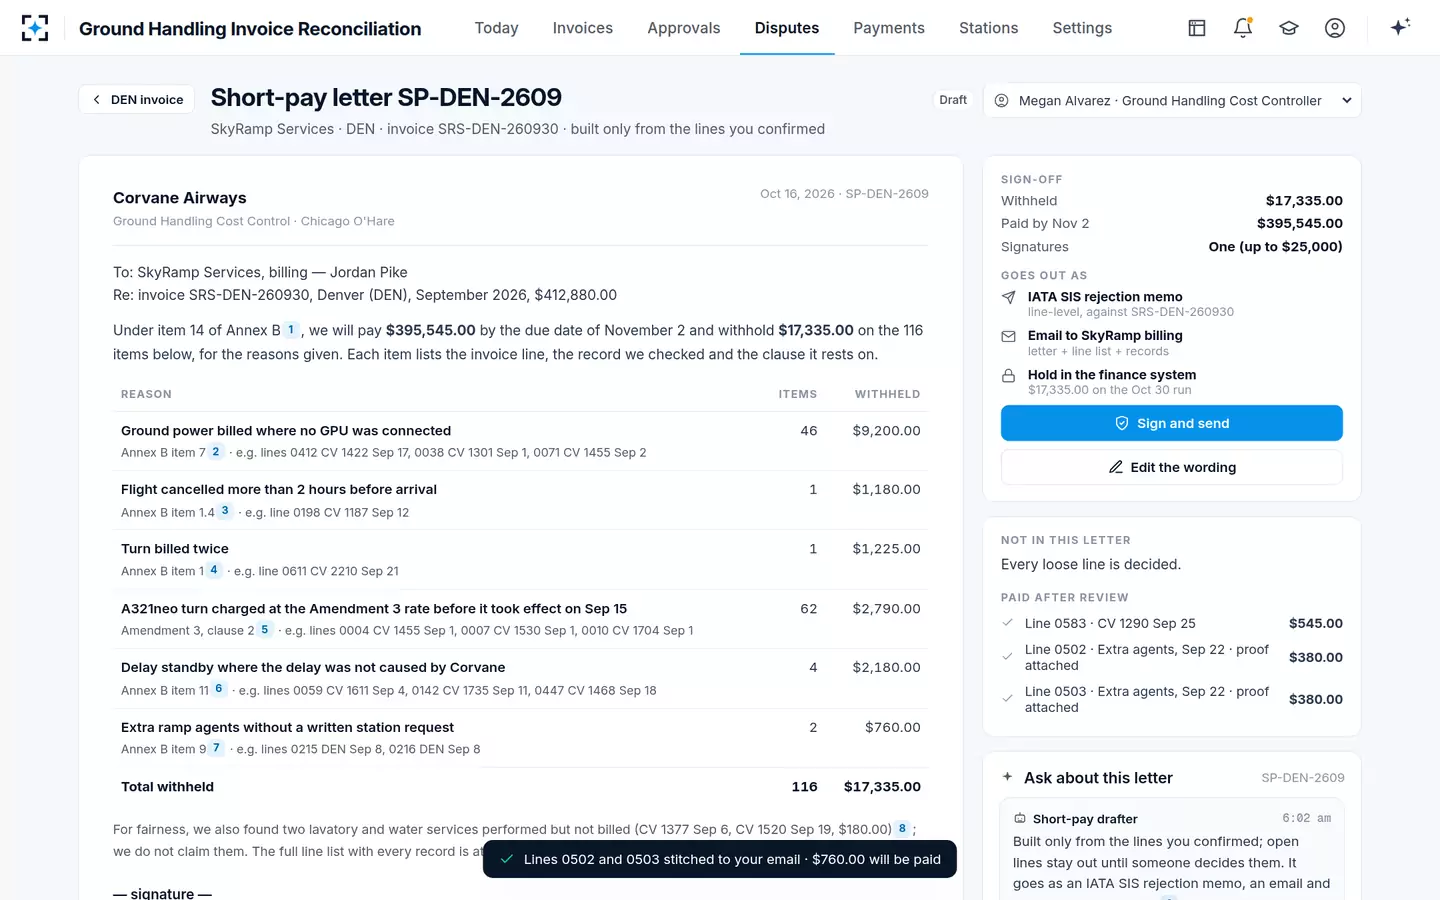The height and width of the screenshot is (900, 1440).
Task: Click the app logo in the header
Action: point(35,28)
